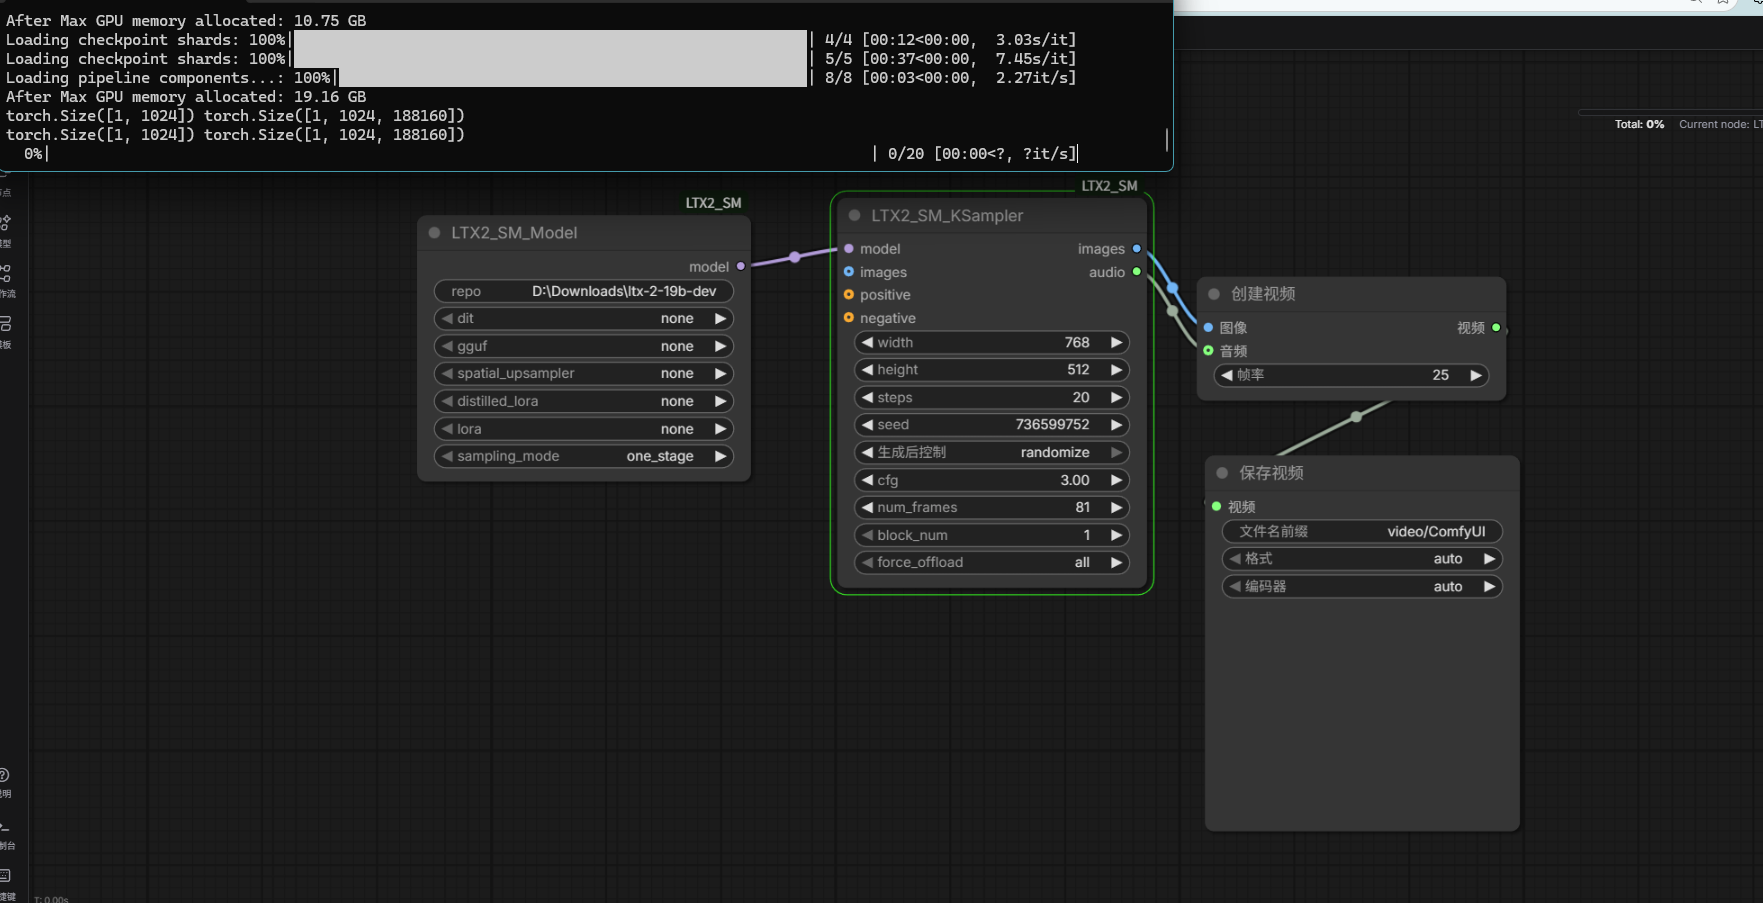The width and height of the screenshot is (1763, 903).
Task: Open the 编码器 auto dropdown
Action: coord(1362,587)
